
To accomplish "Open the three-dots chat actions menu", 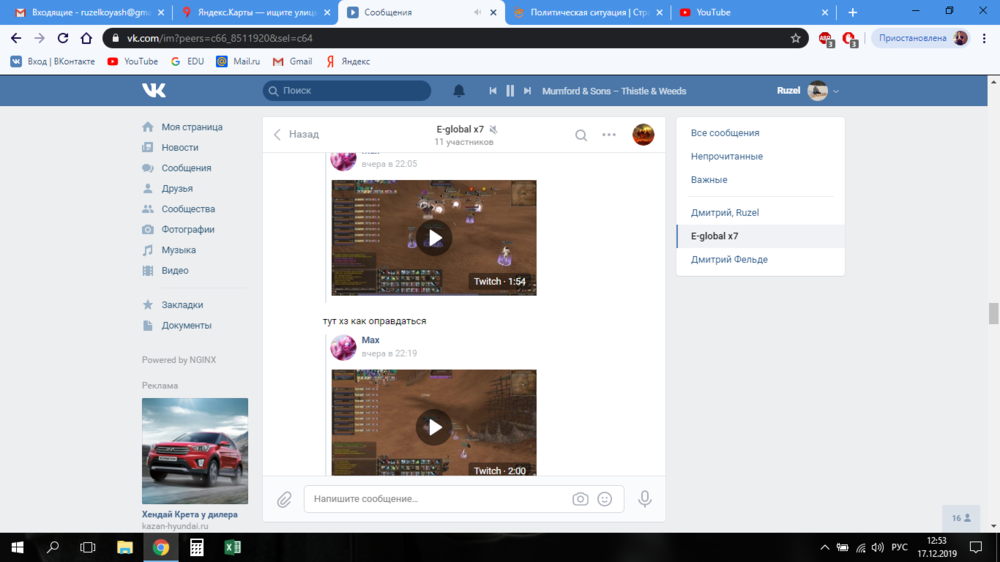I will [x=609, y=135].
